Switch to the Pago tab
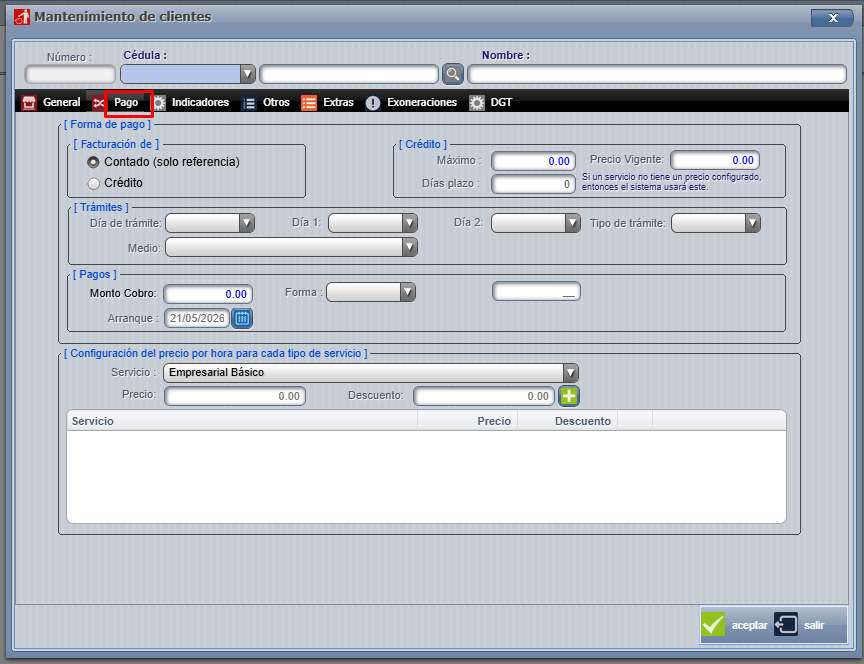 point(126,102)
